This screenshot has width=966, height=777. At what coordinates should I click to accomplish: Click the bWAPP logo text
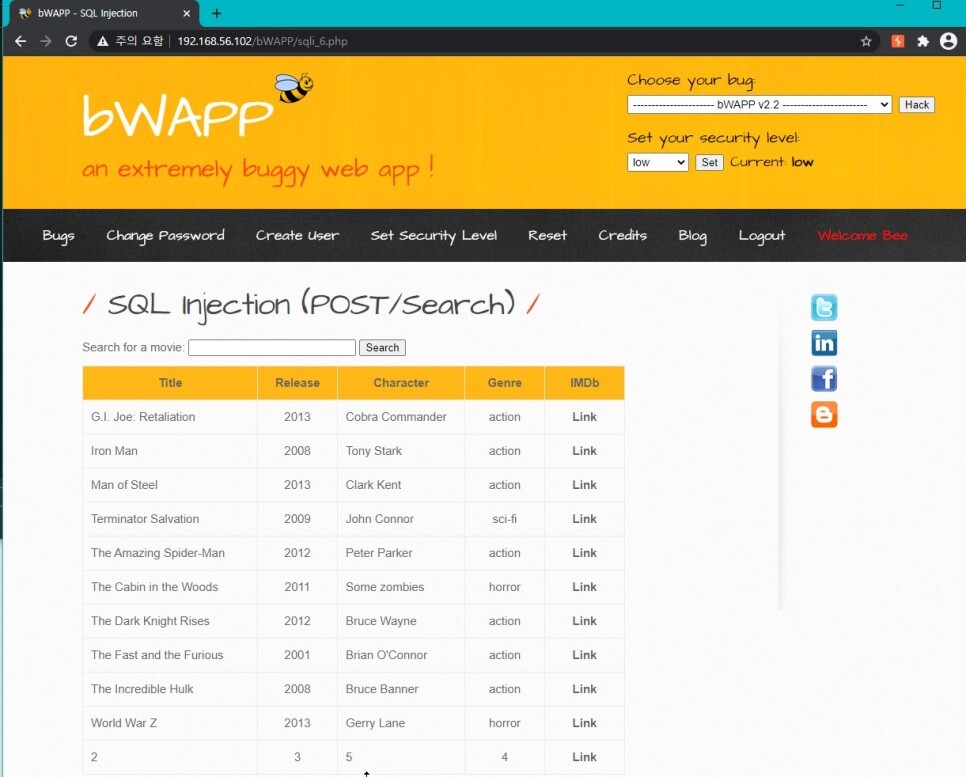pyautogui.click(x=177, y=115)
